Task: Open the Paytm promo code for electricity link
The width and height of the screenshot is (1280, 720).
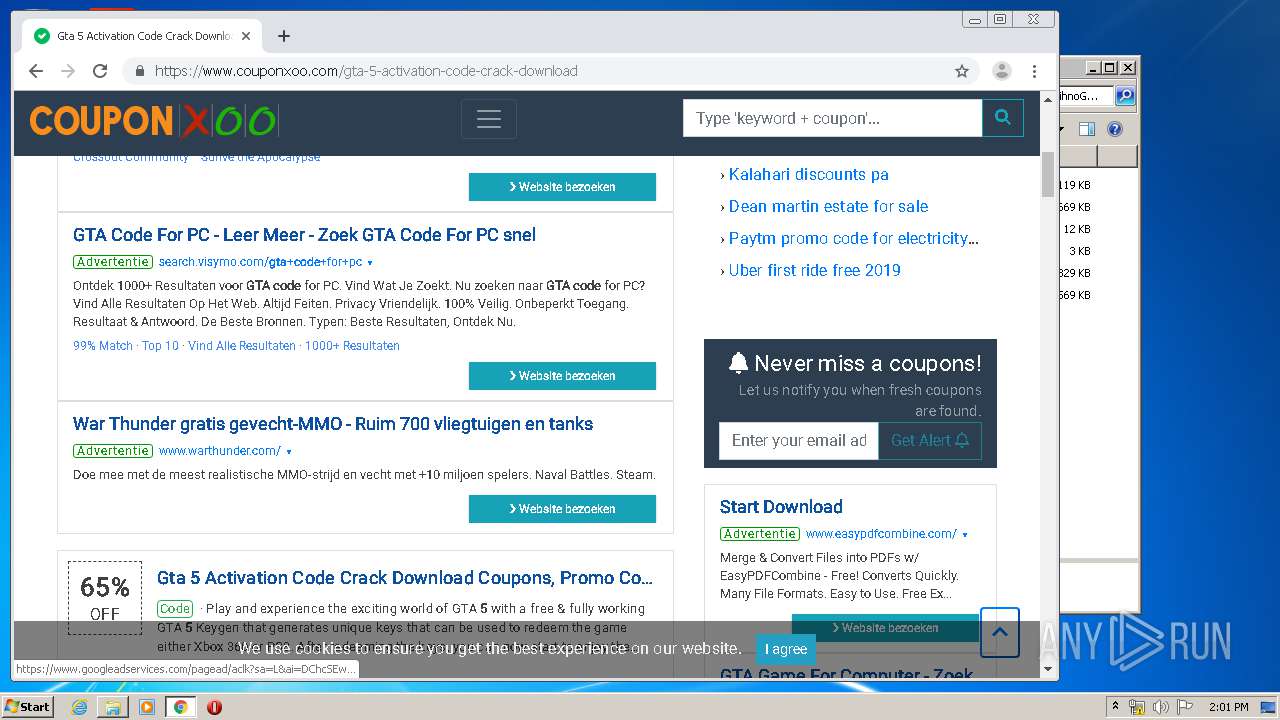Action: click(x=853, y=238)
